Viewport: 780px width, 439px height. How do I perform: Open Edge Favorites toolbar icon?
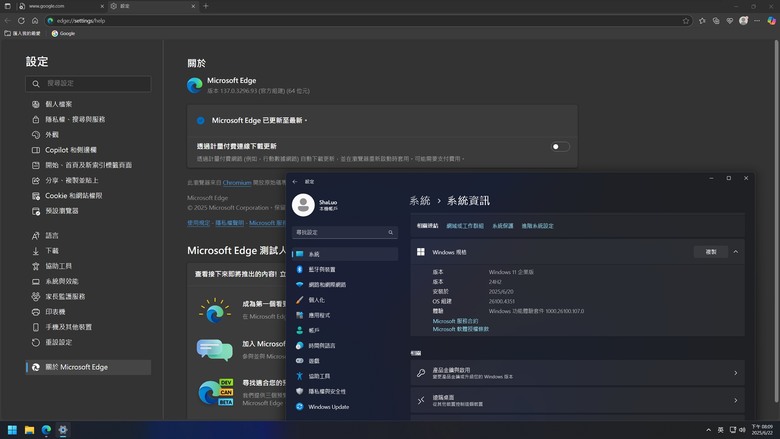(x=702, y=21)
